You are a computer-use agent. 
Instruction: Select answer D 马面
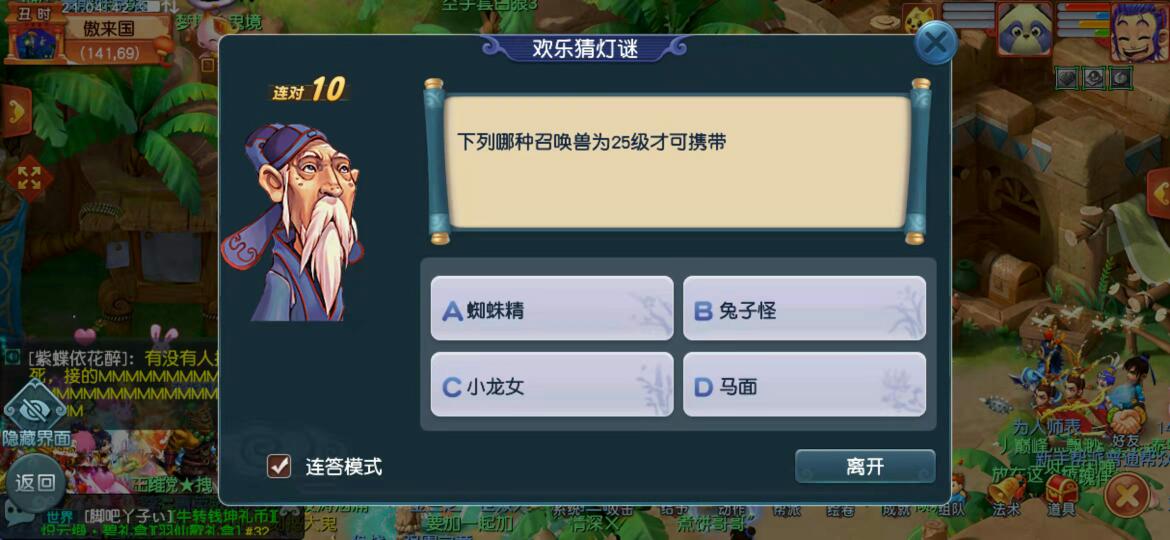[x=804, y=385]
